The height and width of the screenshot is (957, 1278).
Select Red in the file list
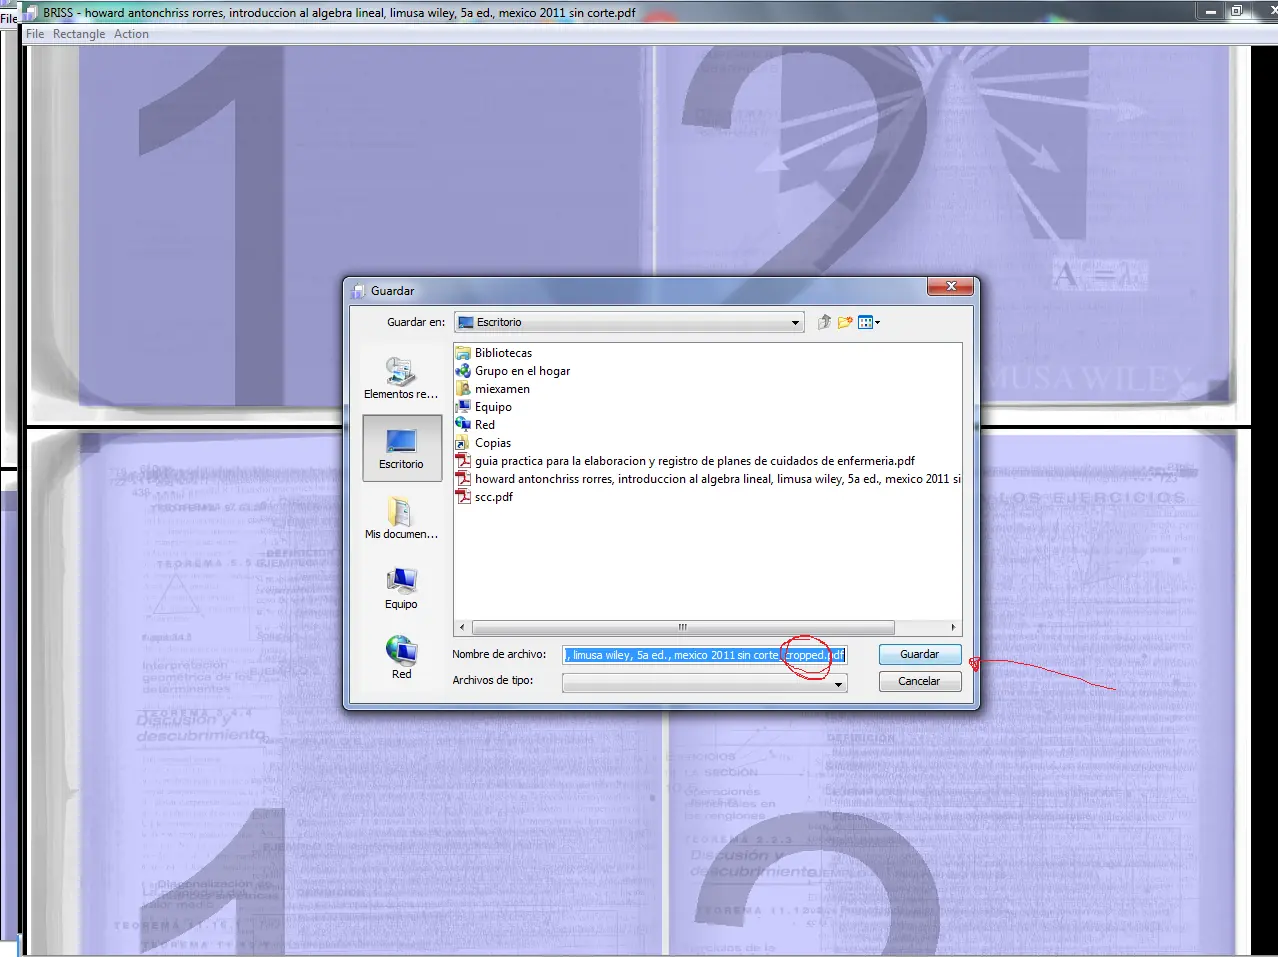485,425
